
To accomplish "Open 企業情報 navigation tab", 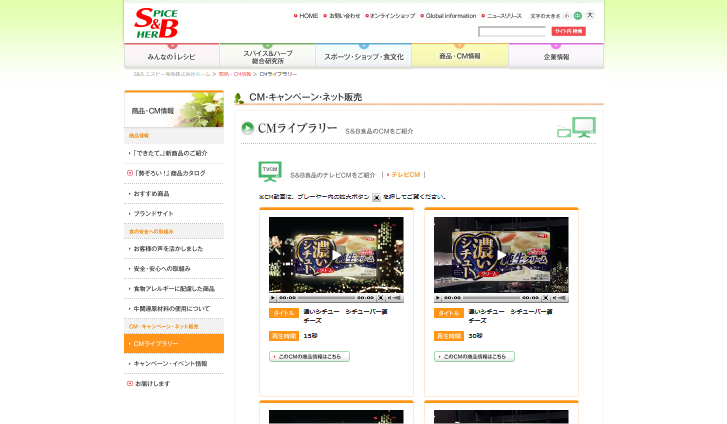I will [x=556, y=56].
